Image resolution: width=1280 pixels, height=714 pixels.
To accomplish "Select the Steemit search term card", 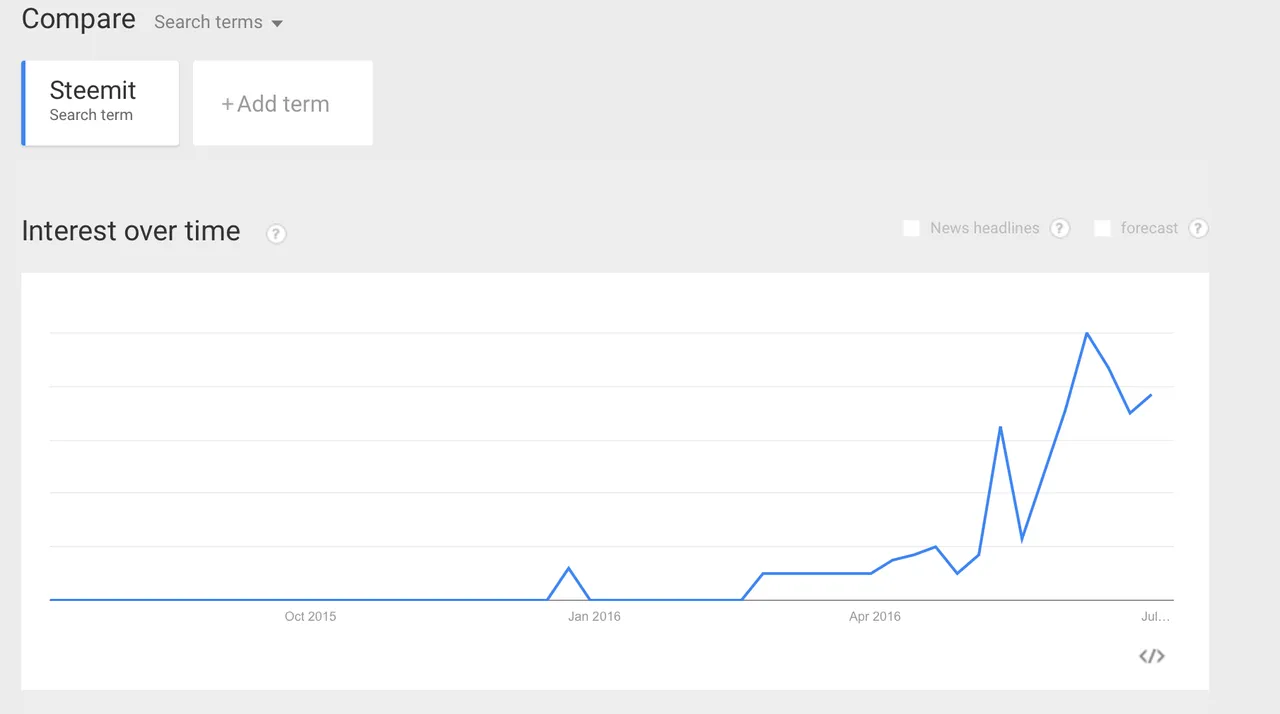I will (x=101, y=102).
